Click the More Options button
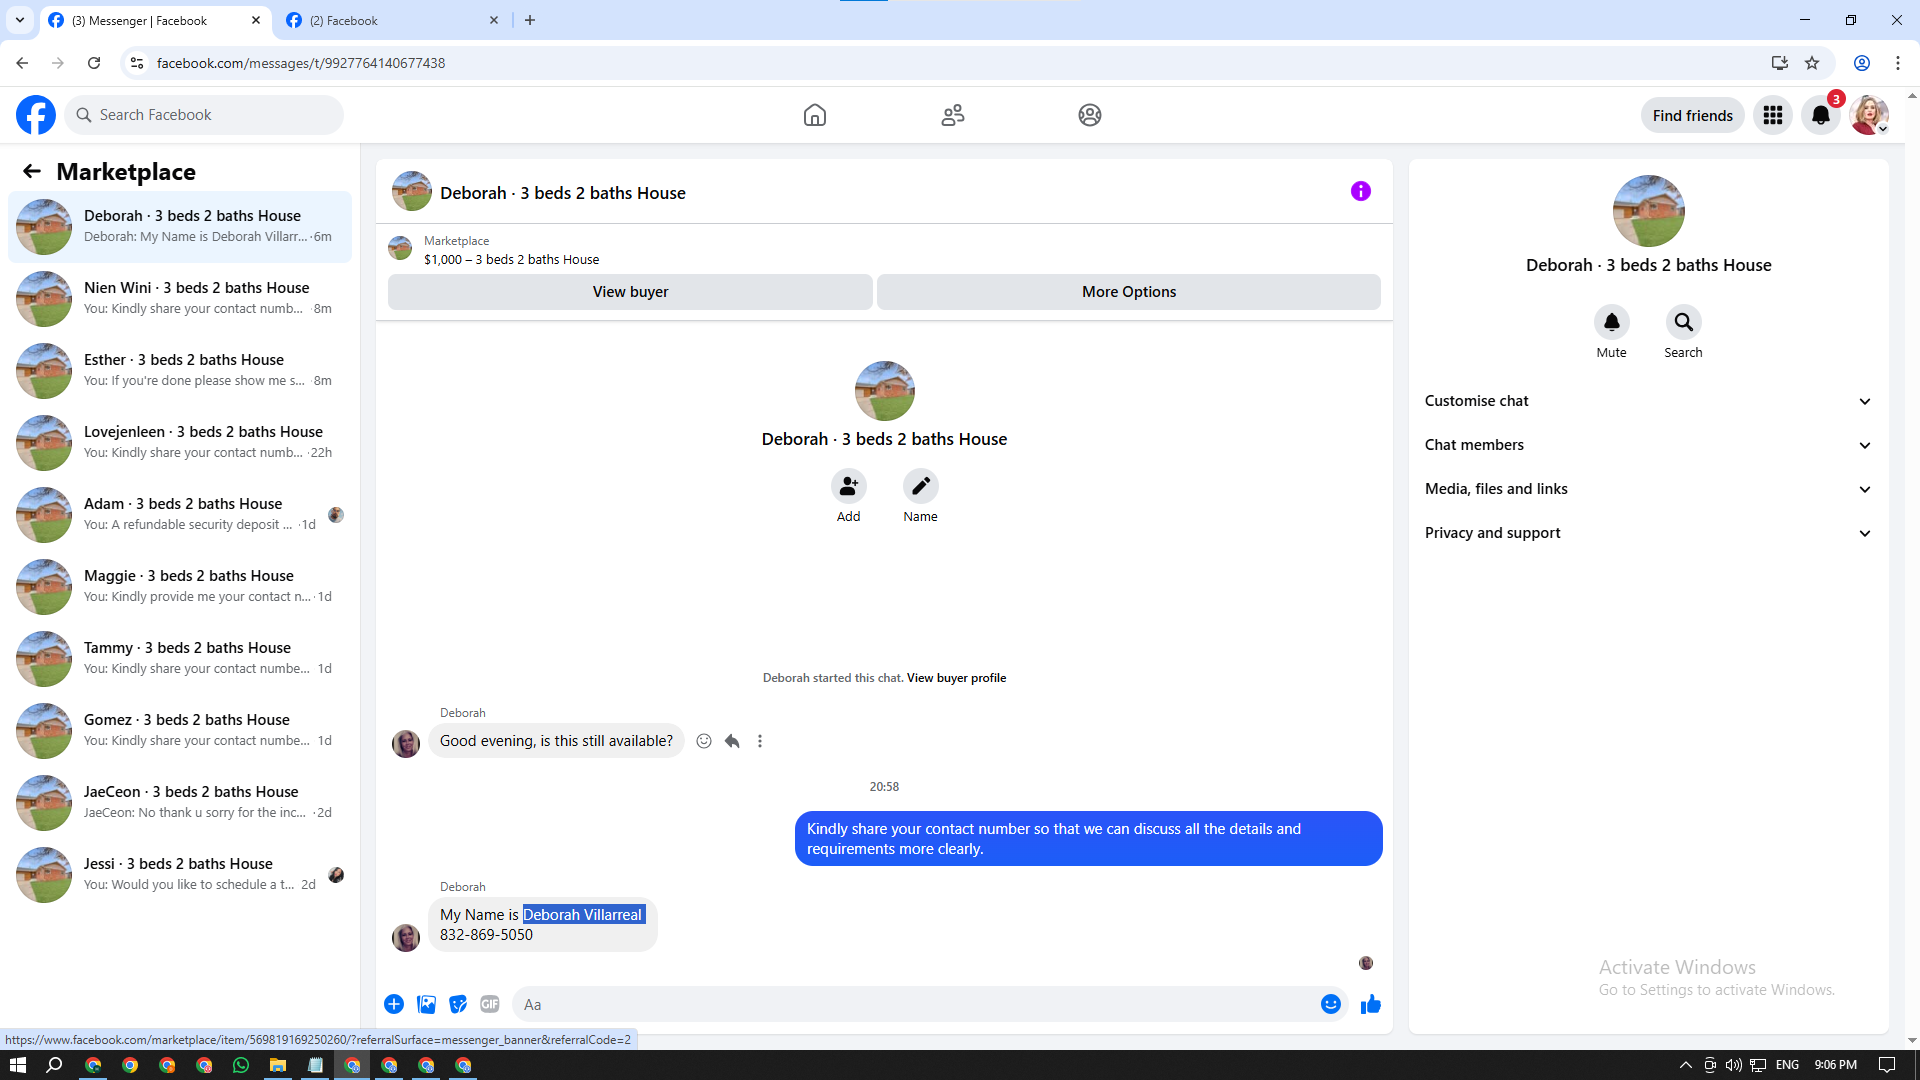Screen dimensions: 1920x1080 (1129, 292)
